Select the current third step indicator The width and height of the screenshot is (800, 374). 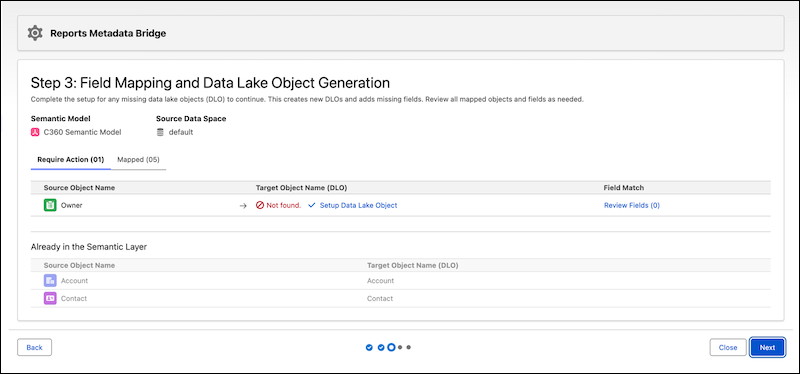(x=391, y=347)
